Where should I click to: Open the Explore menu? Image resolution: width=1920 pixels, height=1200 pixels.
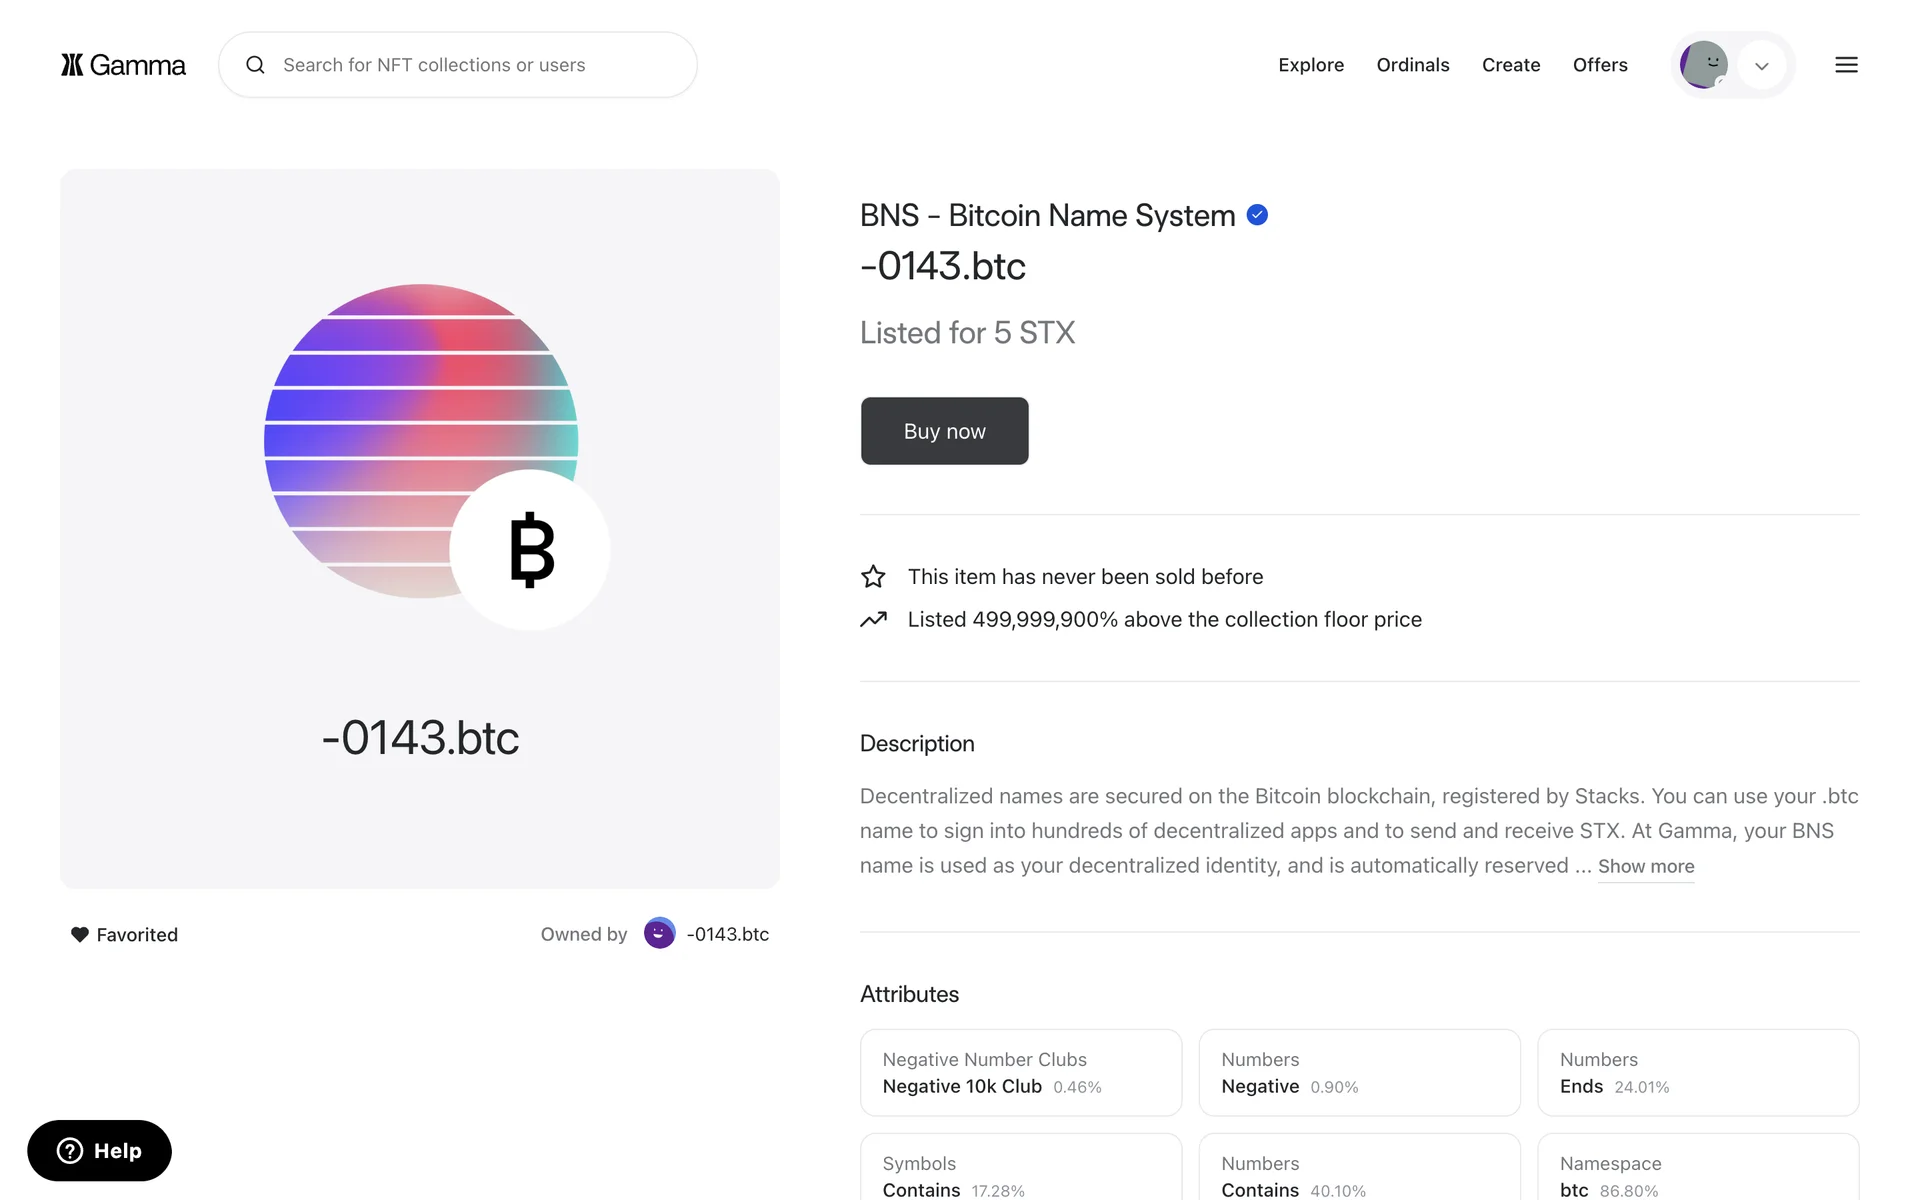[x=1310, y=65]
